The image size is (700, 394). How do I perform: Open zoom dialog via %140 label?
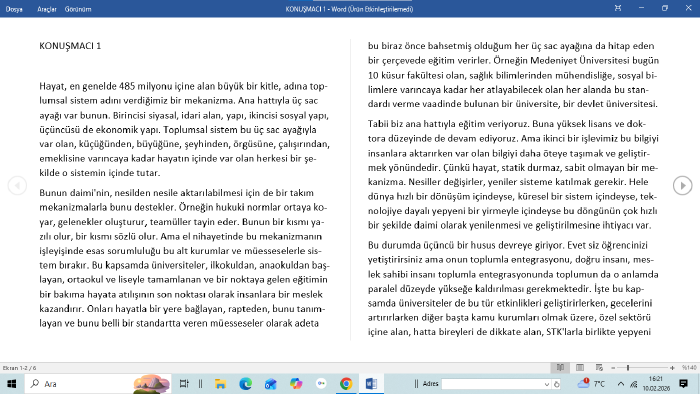coord(689,368)
